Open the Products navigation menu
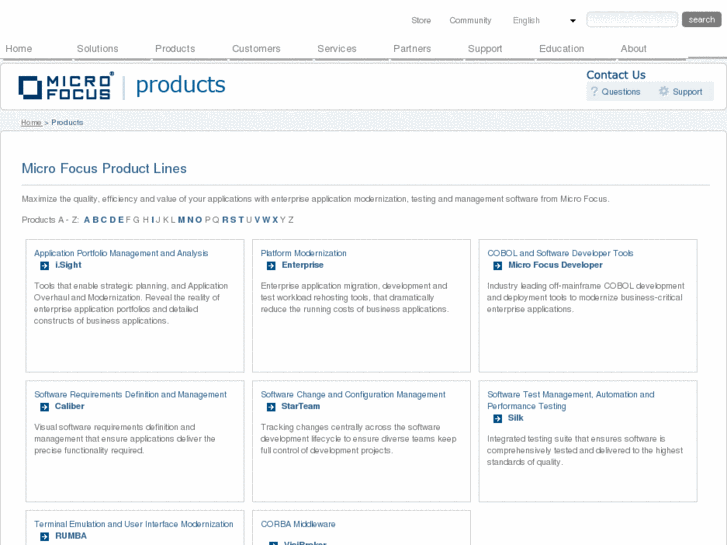Viewport: 727px width, 545px height. pyautogui.click(x=175, y=49)
